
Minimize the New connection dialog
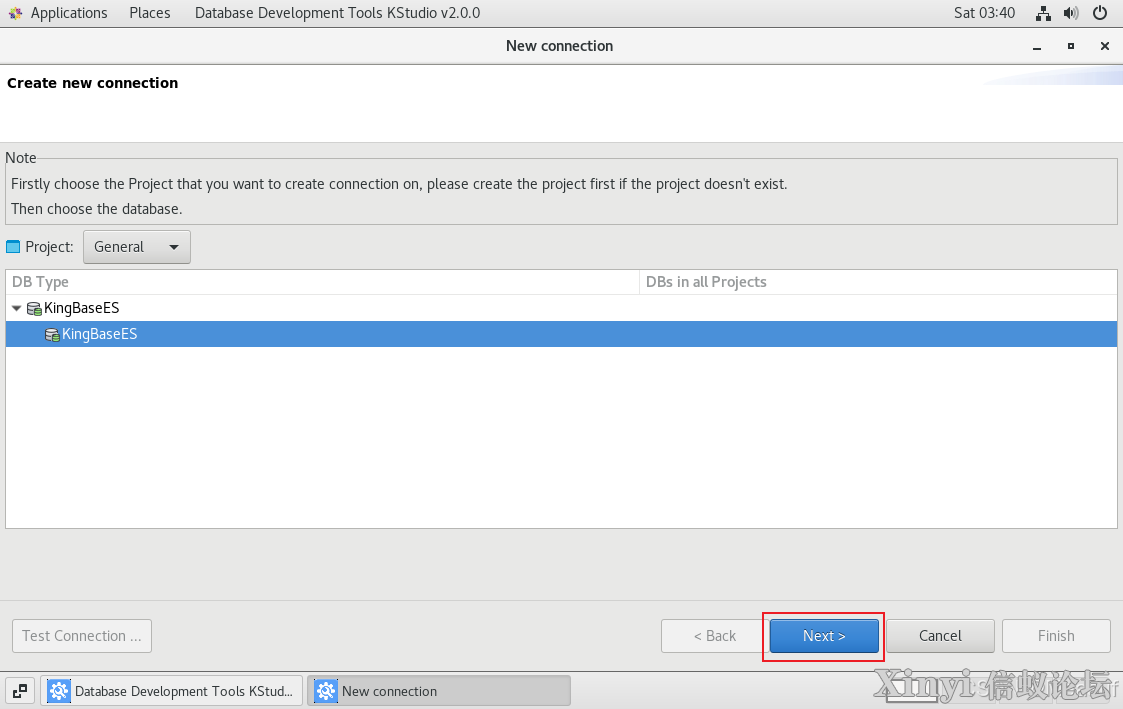[x=1037, y=47]
